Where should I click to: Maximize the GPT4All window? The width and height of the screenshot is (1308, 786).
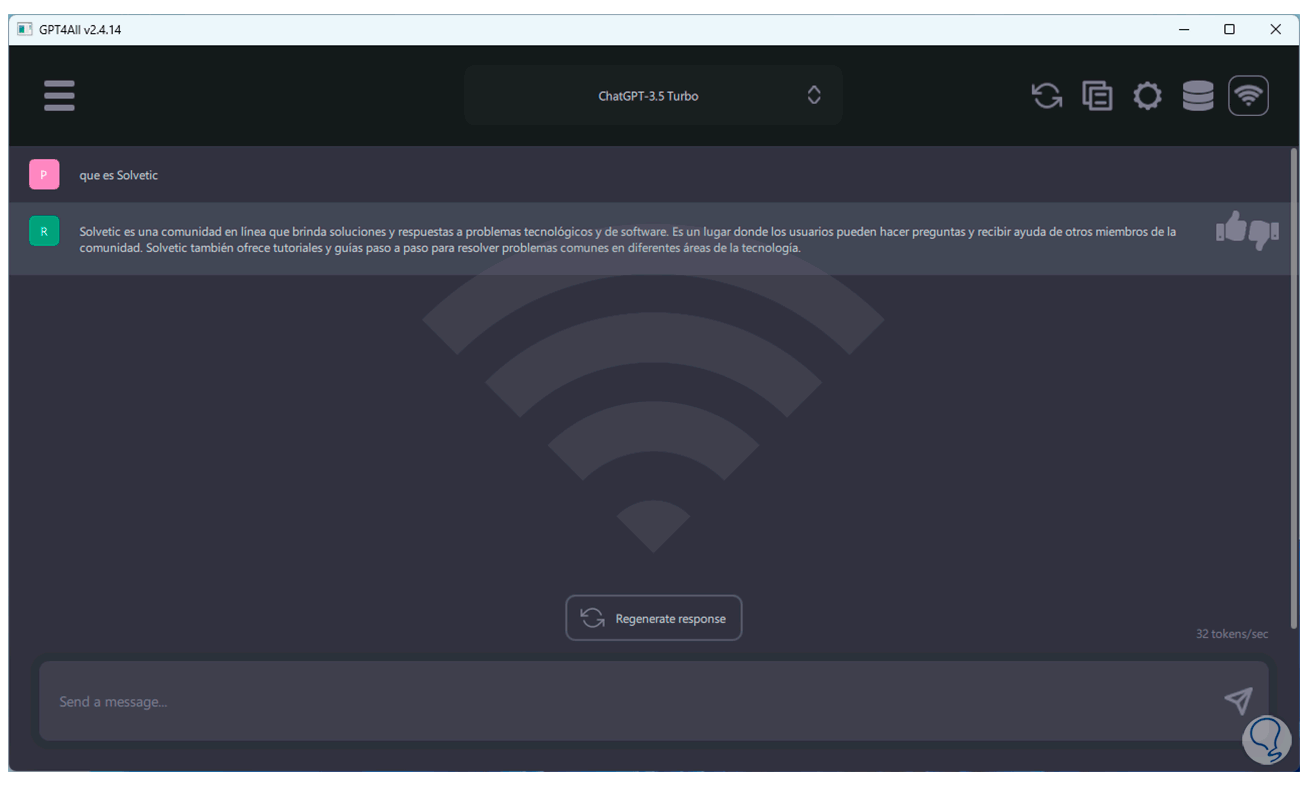[x=1230, y=30]
